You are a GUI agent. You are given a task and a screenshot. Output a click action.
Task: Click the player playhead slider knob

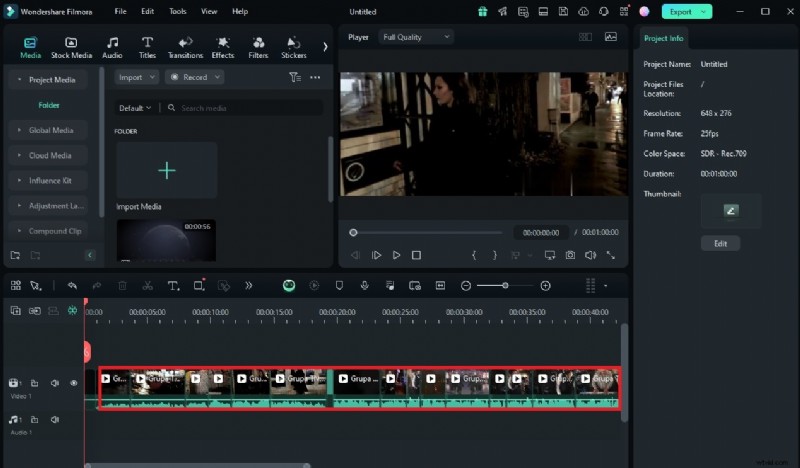click(353, 233)
